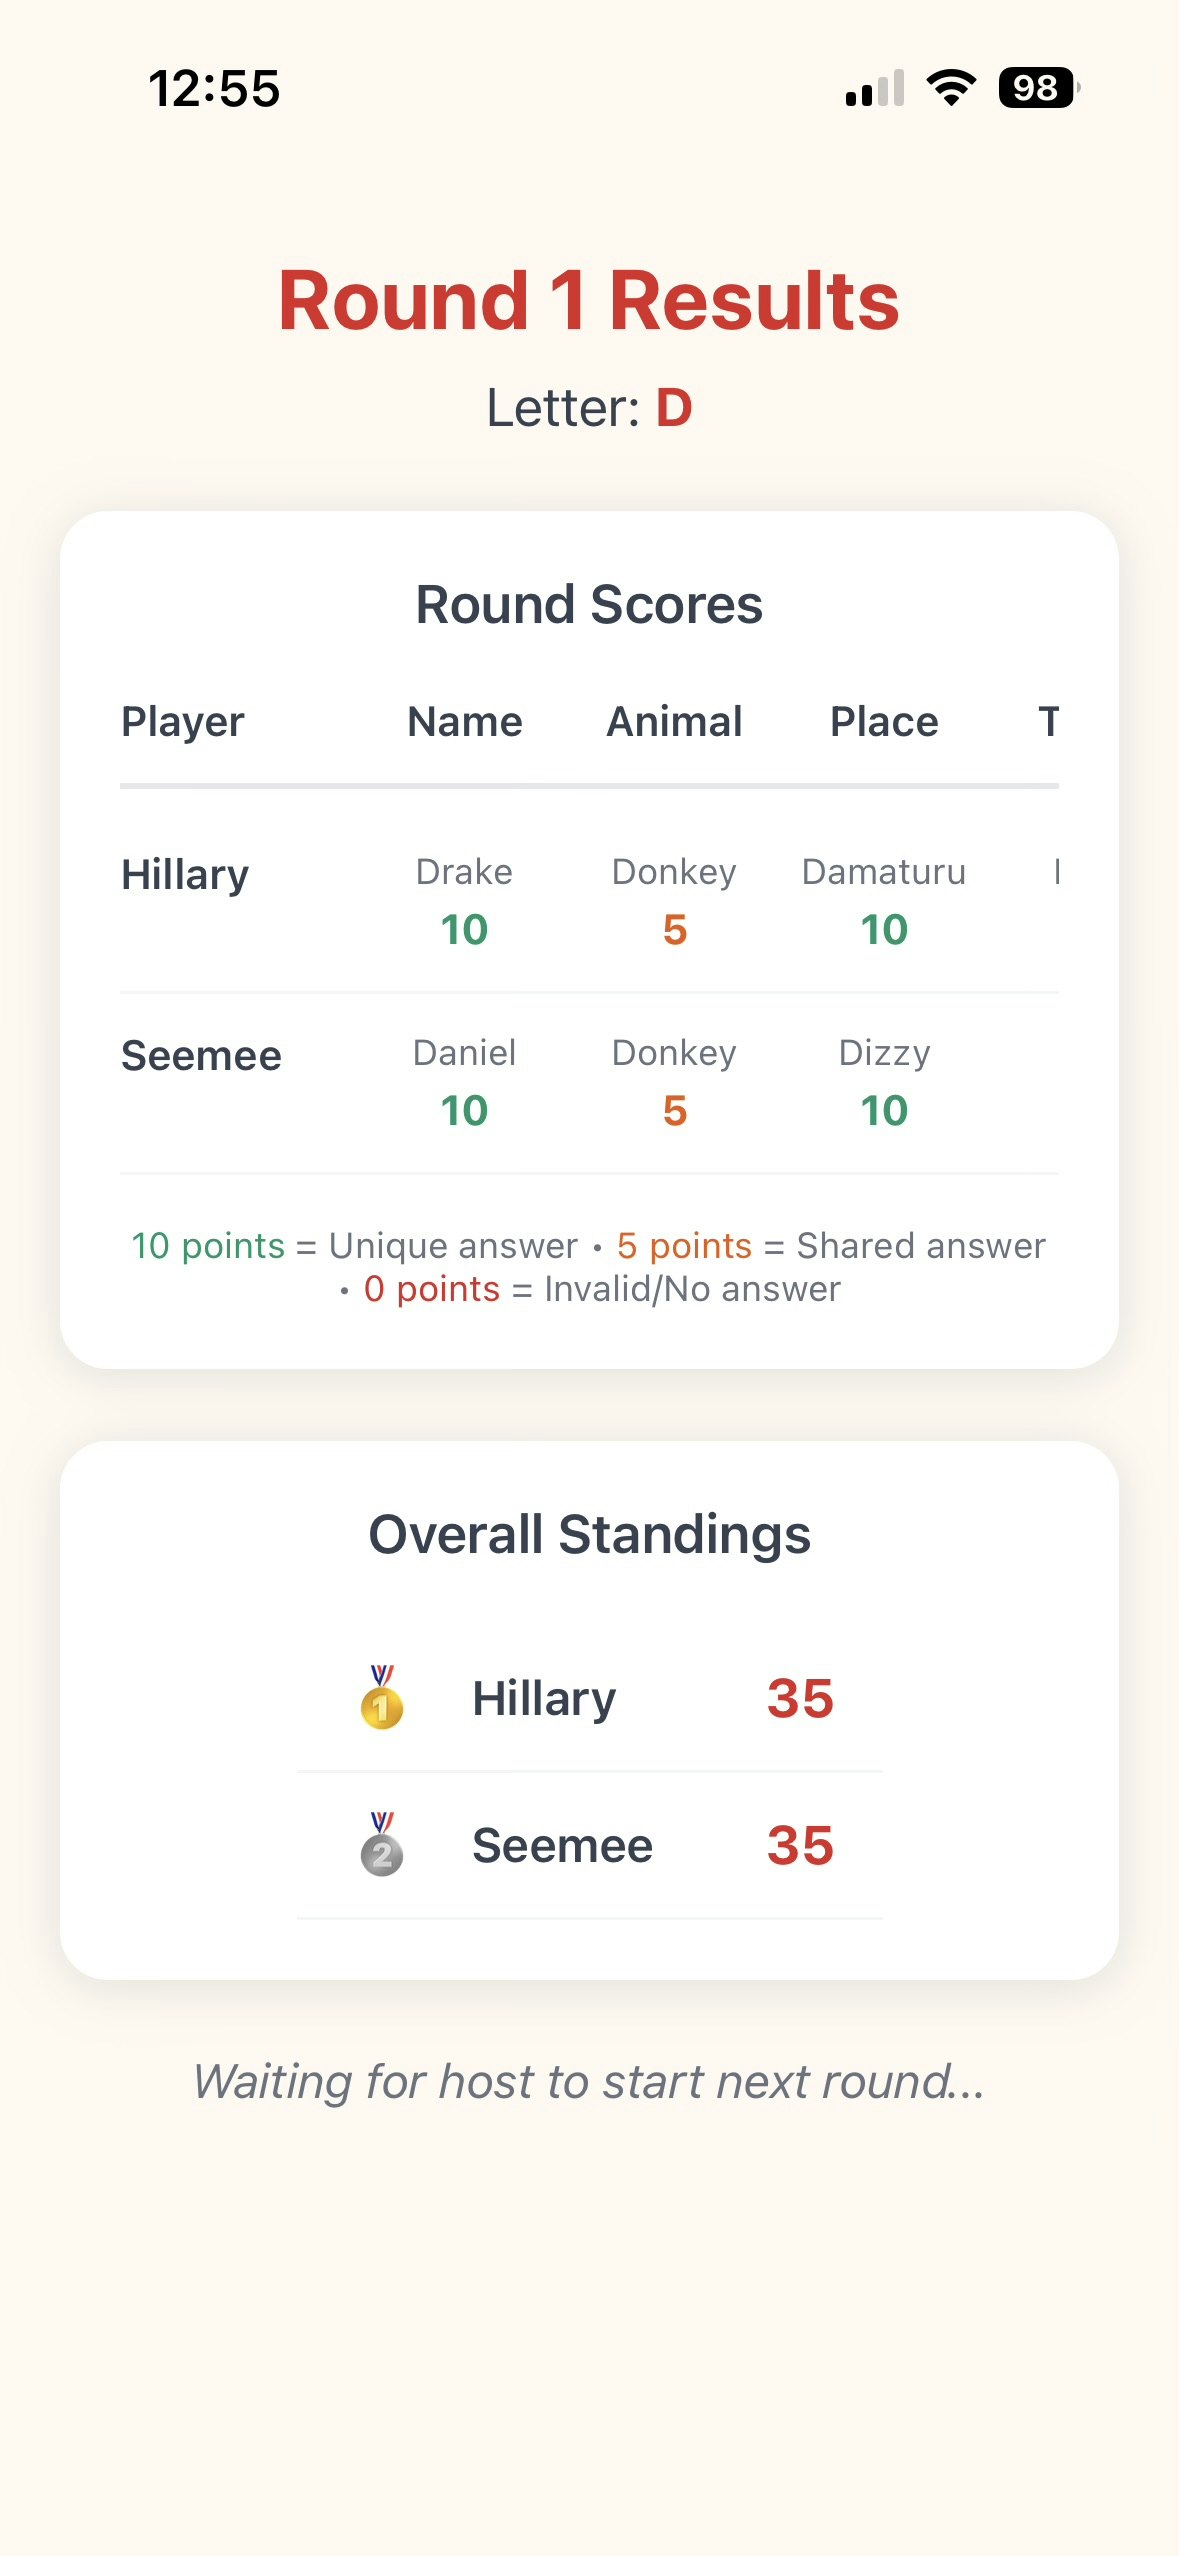The height and width of the screenshot is (2556, 1179).
Task: Tap the silver second-place medal icon
Action: [381, 1844]
